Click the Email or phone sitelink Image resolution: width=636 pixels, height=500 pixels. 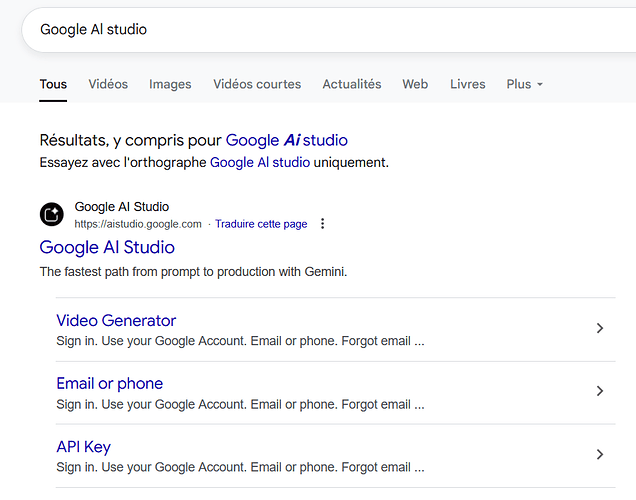(109, 384)
